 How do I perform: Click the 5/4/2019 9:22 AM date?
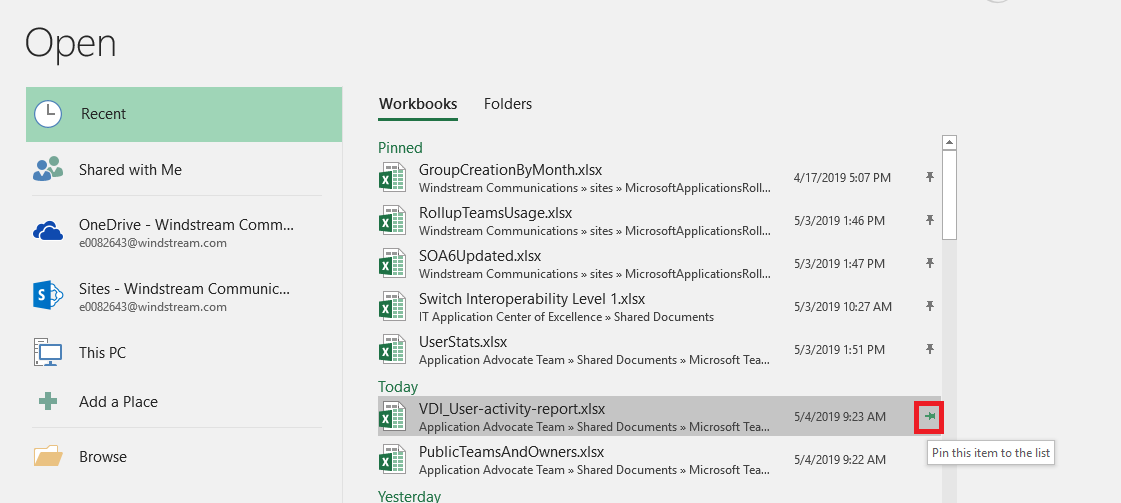point(840,459)
